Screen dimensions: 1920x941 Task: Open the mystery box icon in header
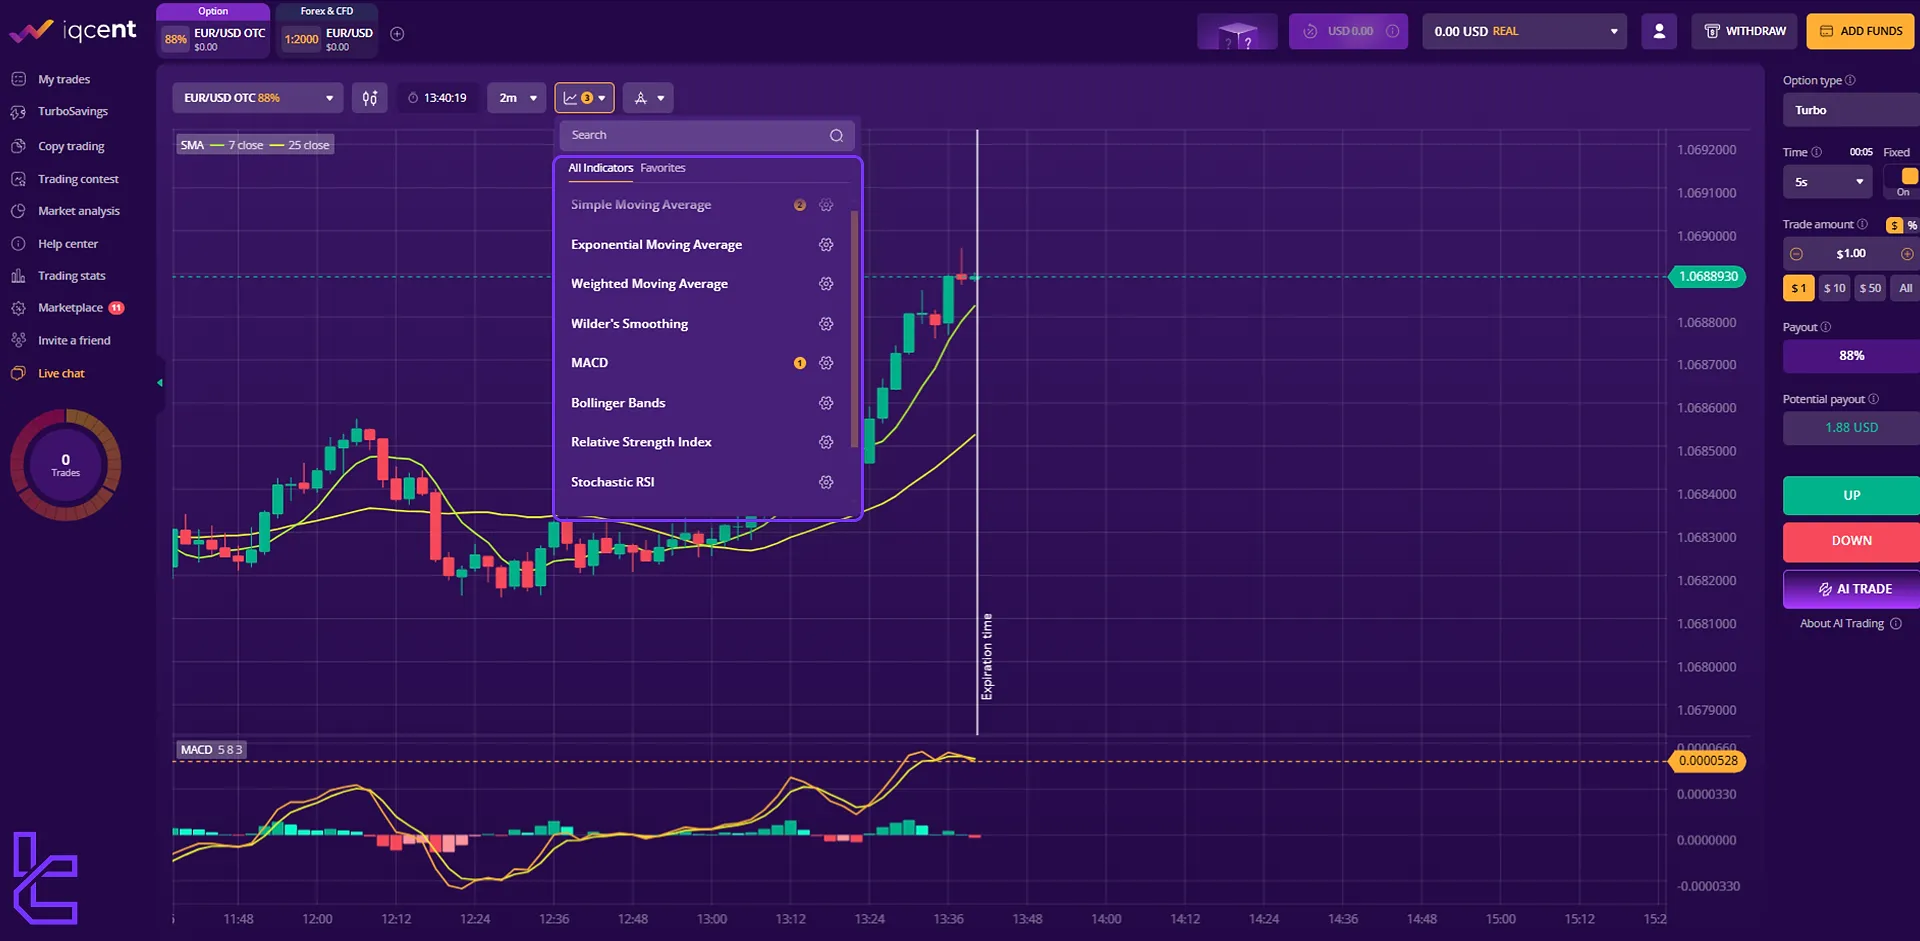click(x=1237, y=32)
